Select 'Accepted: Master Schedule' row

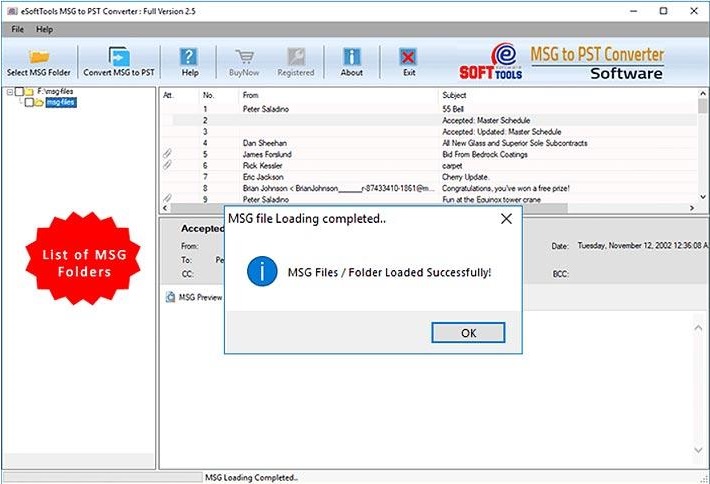pos(429,120)
